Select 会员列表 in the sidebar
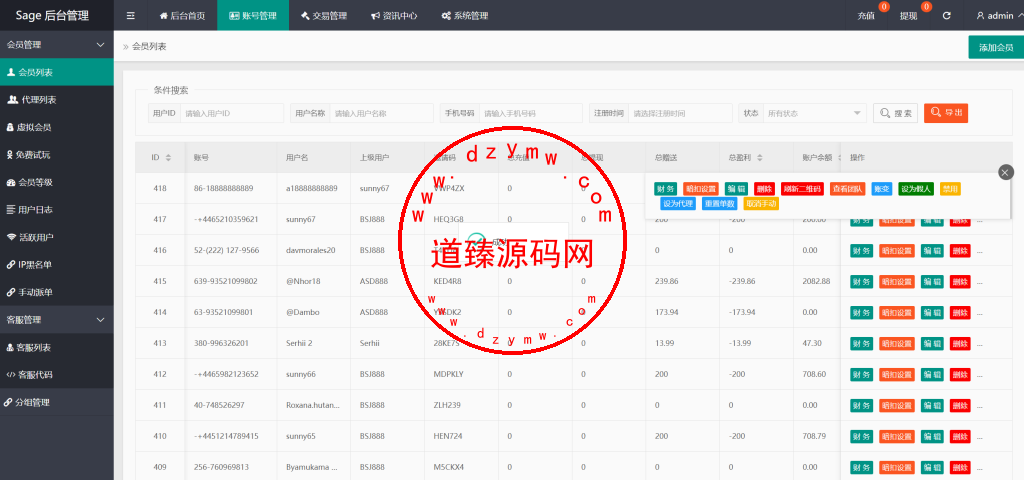The height and width of the screenshot is (480, 1024). (57, 72)
